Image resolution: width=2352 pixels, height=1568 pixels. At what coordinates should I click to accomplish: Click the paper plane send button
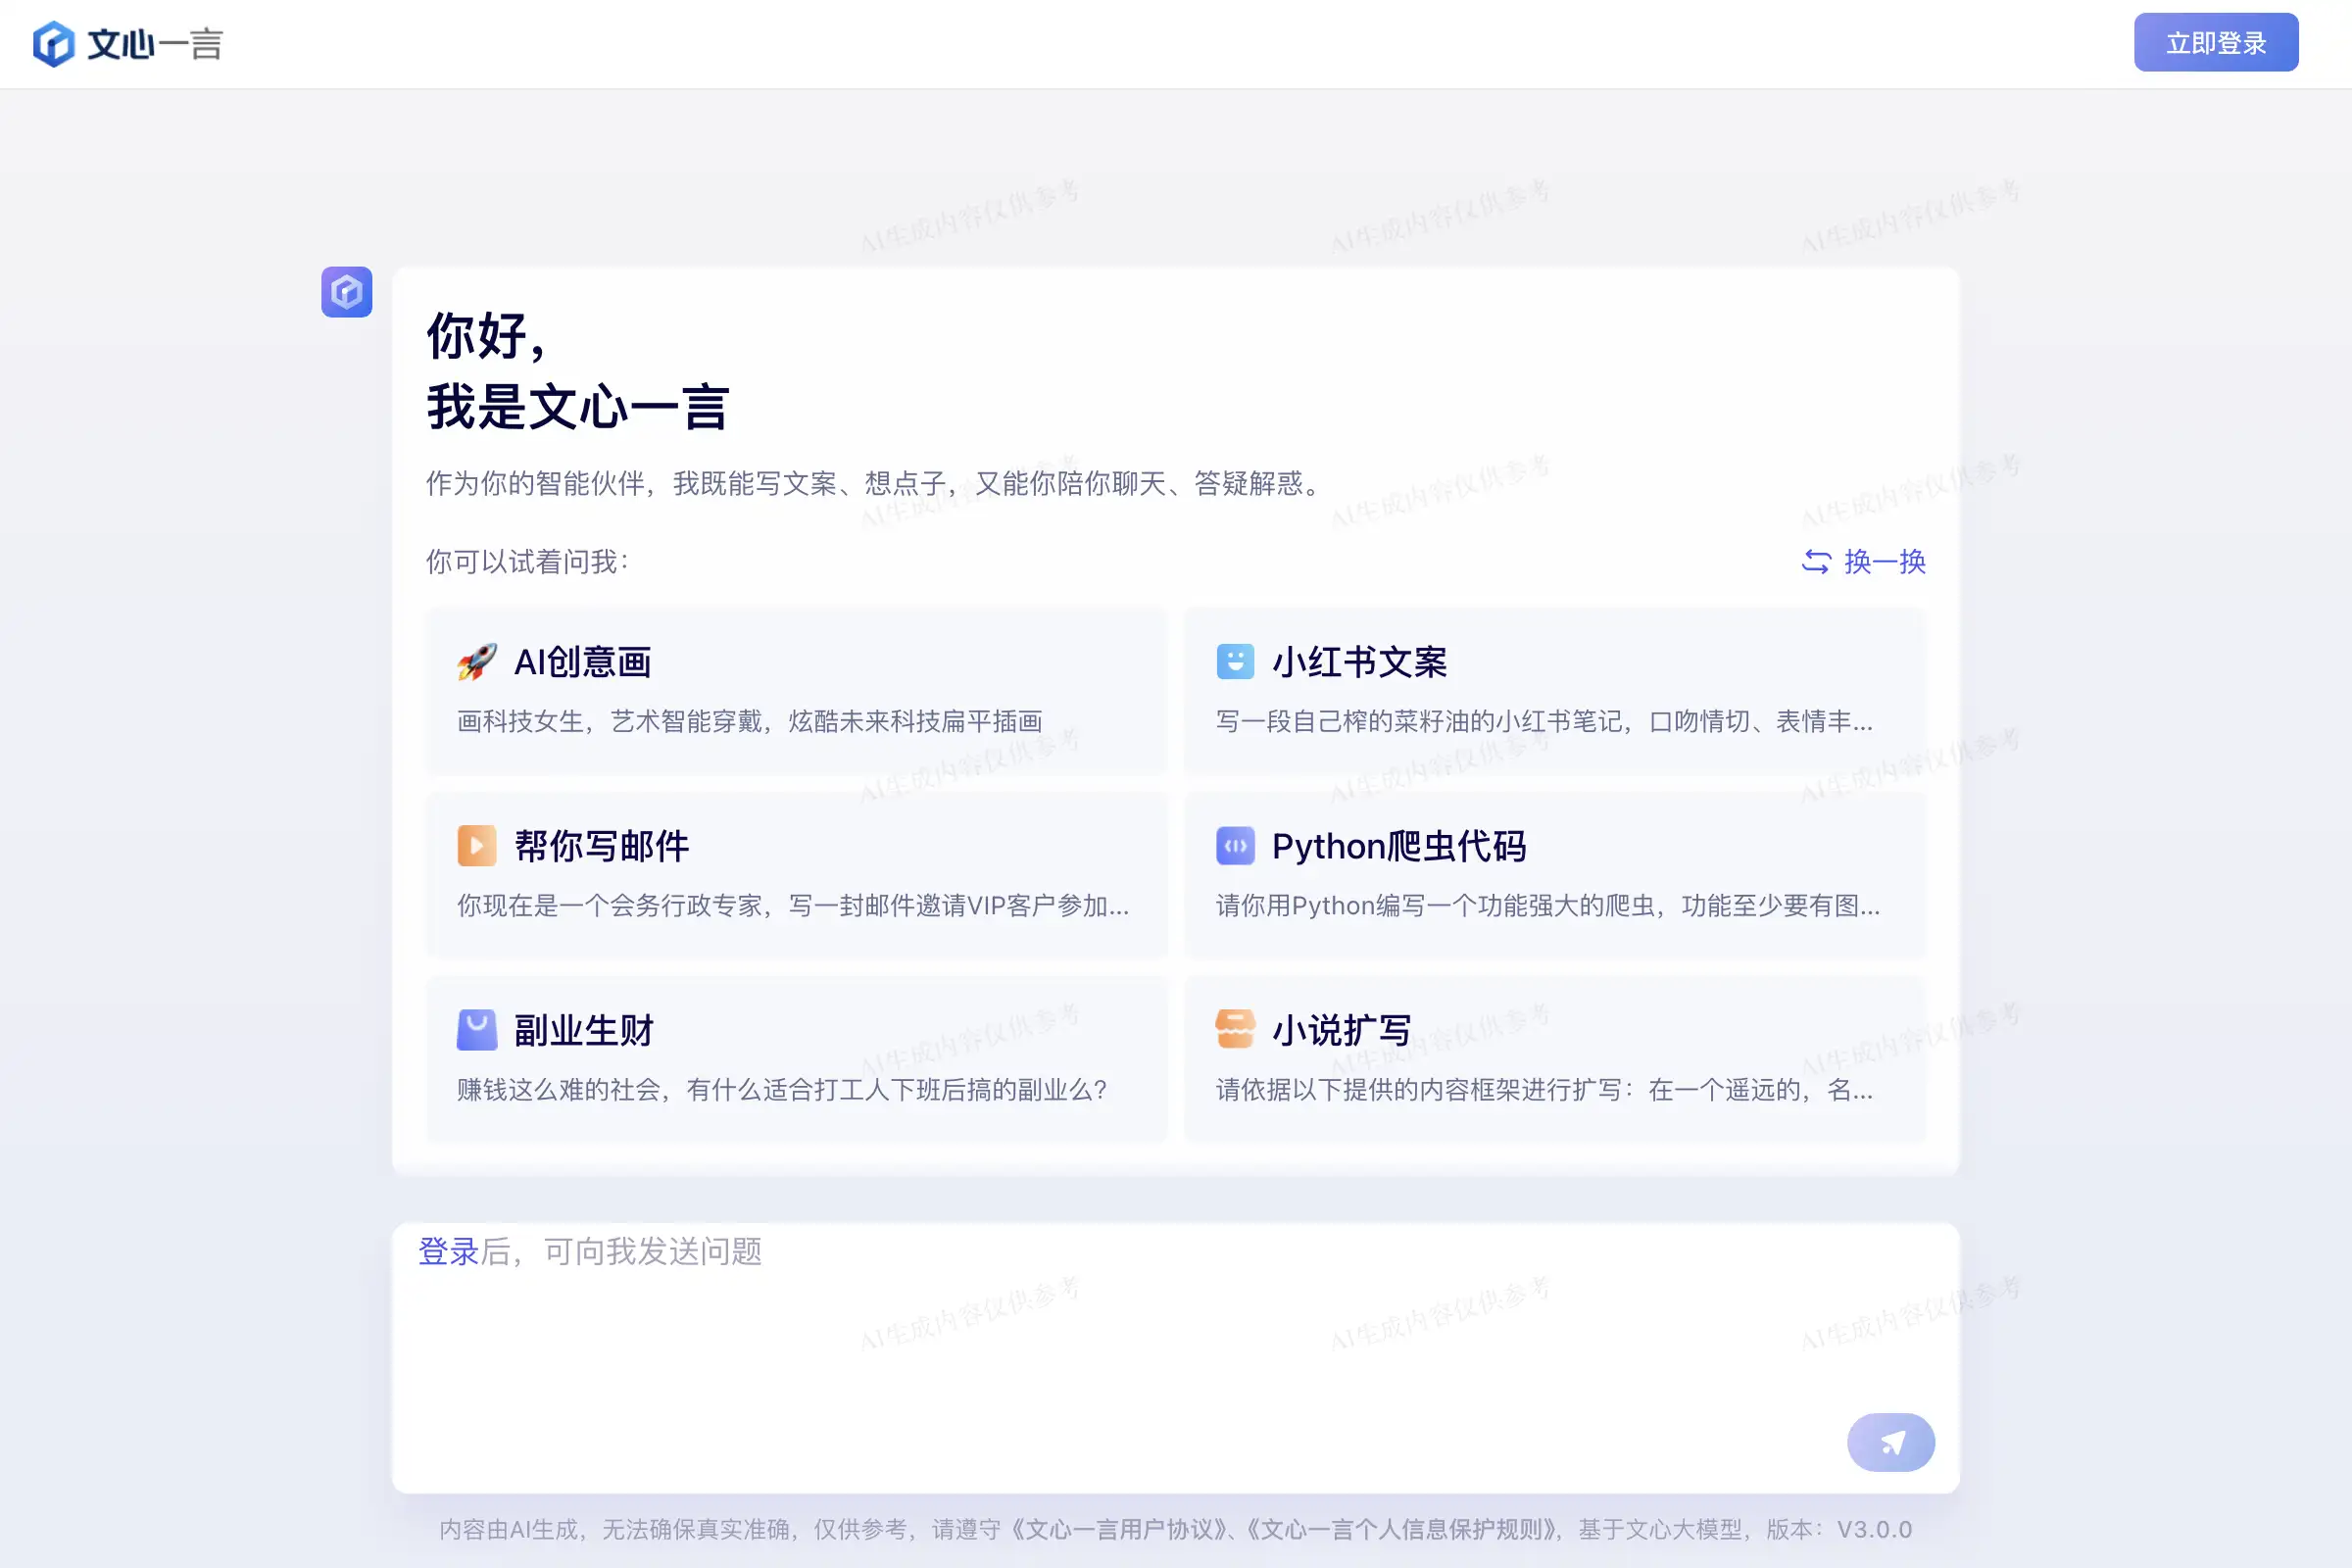[x=1890, y=1442]
